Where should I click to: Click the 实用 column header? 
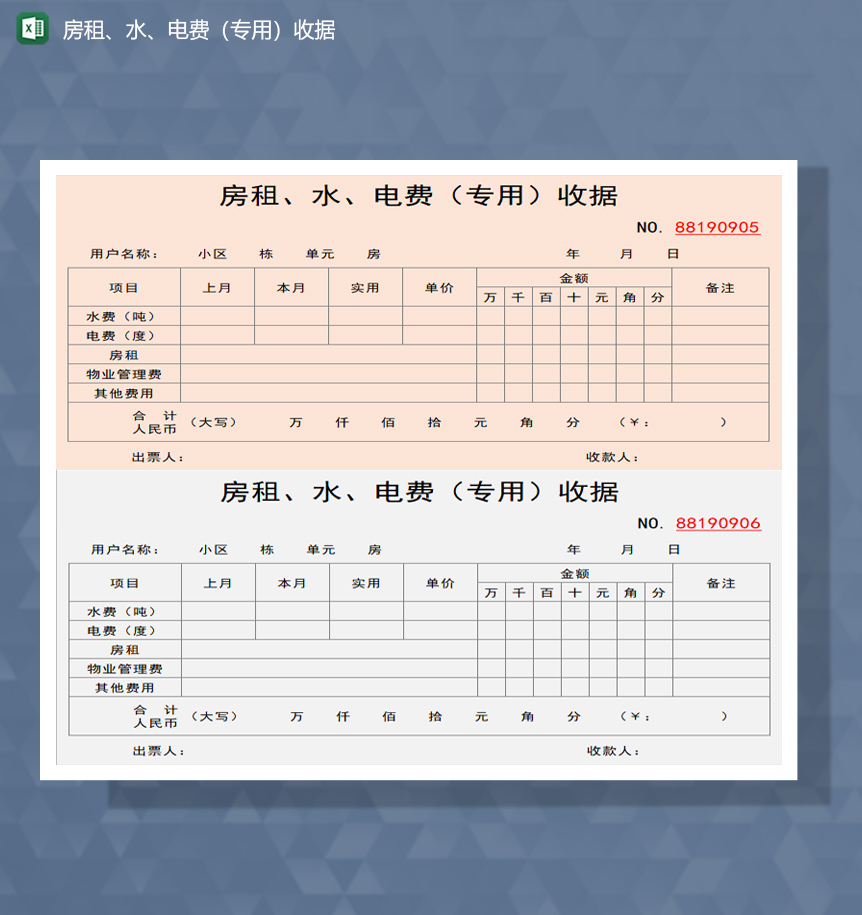click(365, 287)
